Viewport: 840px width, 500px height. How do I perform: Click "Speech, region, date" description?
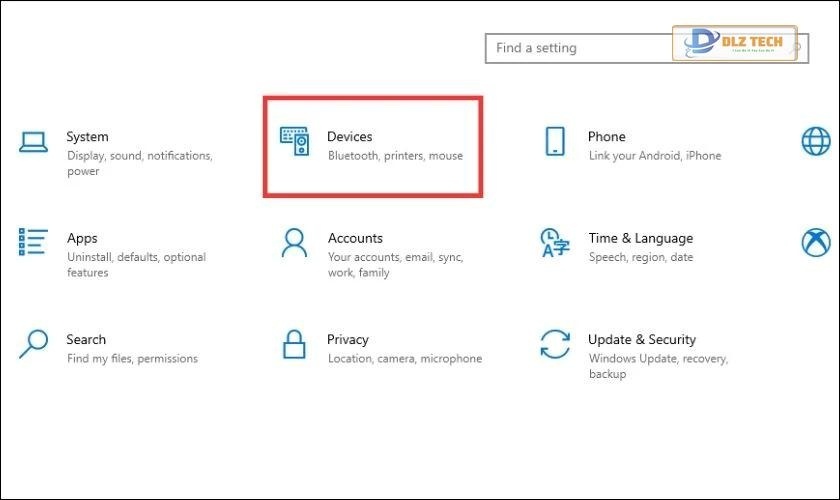pyautogui.click(x=641, y=257)
